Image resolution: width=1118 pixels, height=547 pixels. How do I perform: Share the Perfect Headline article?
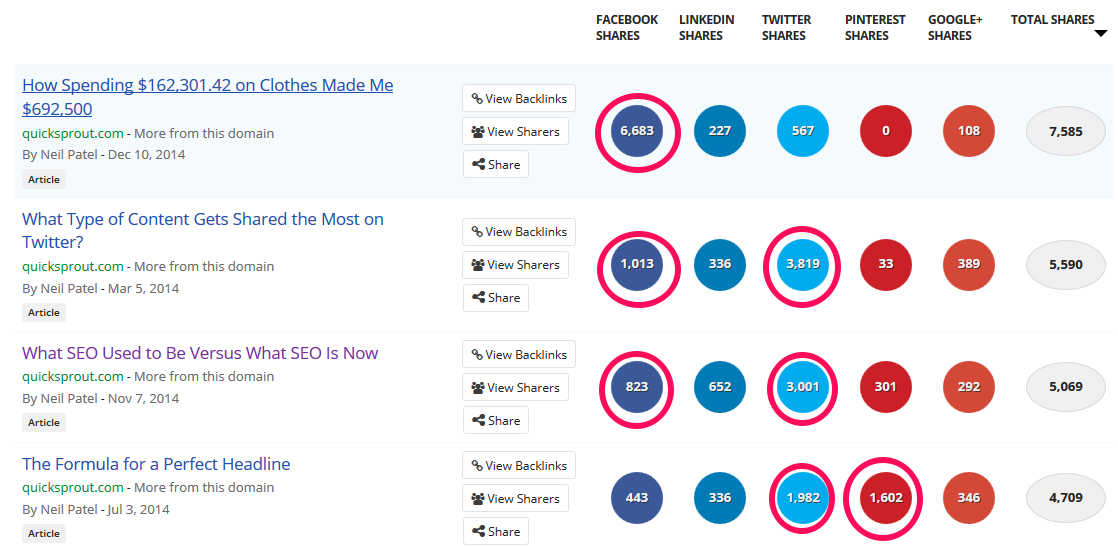[x=496, y=531]
